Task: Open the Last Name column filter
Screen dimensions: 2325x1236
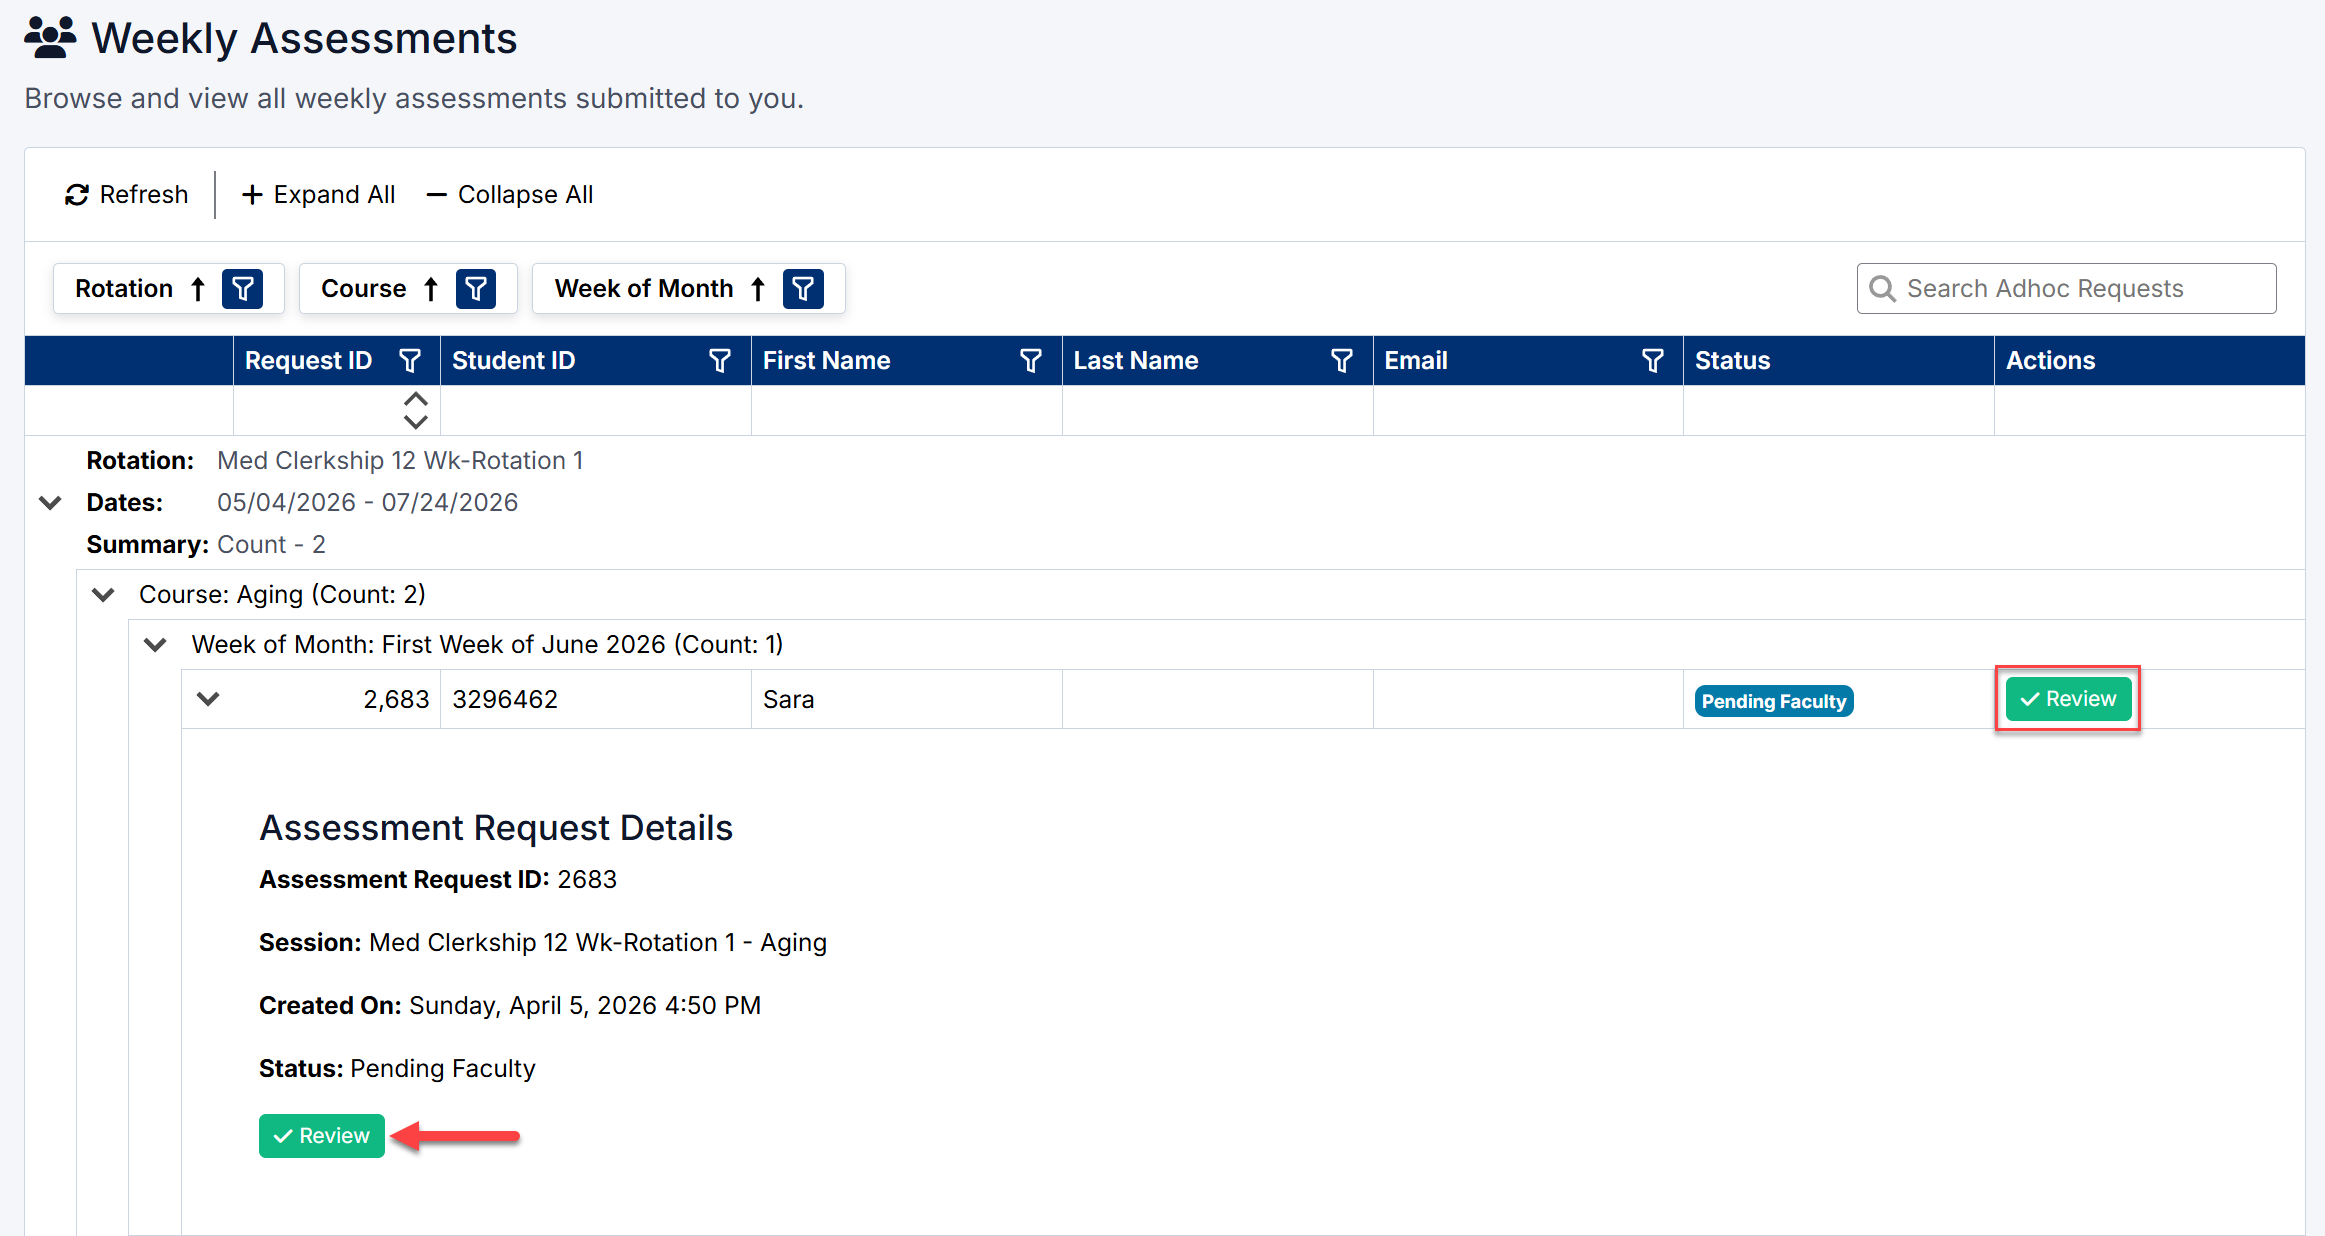Action: [x=1342, y=361]
